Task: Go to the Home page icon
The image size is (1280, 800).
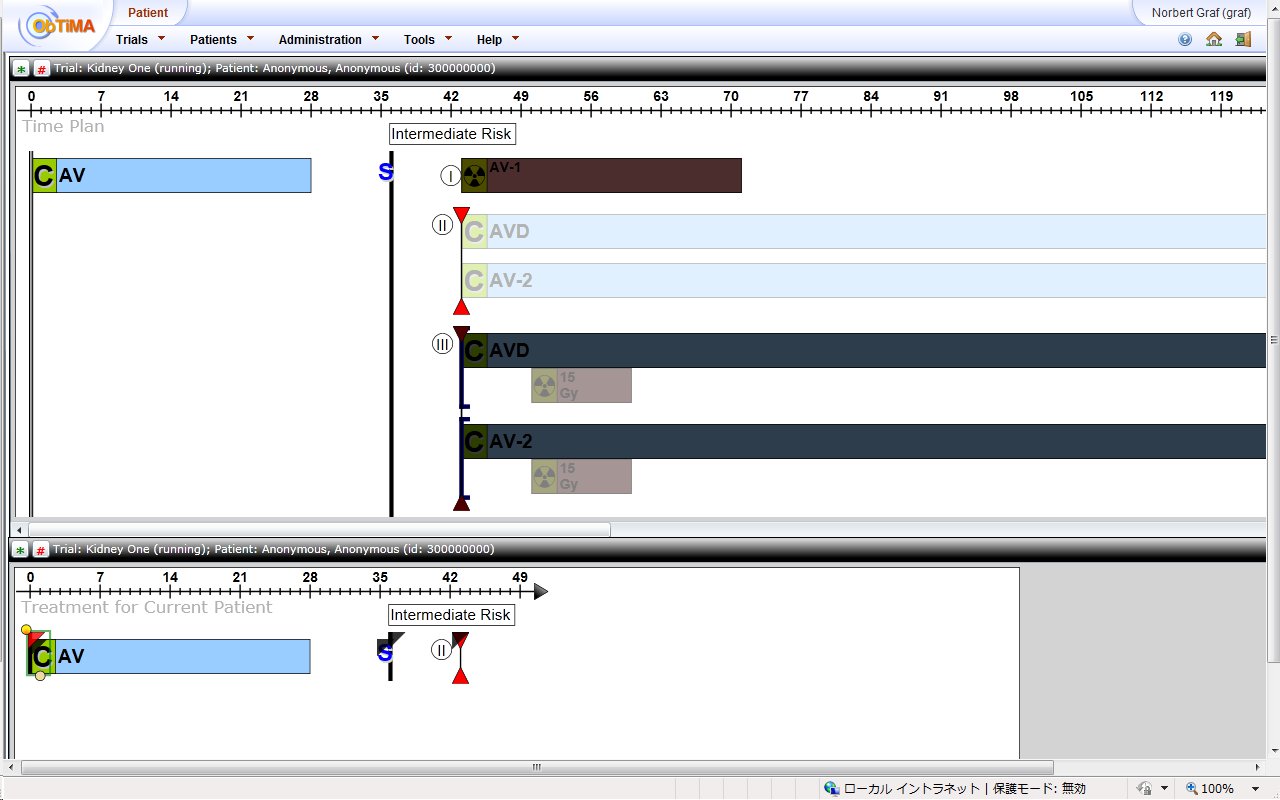Action: coord(1214,40)
